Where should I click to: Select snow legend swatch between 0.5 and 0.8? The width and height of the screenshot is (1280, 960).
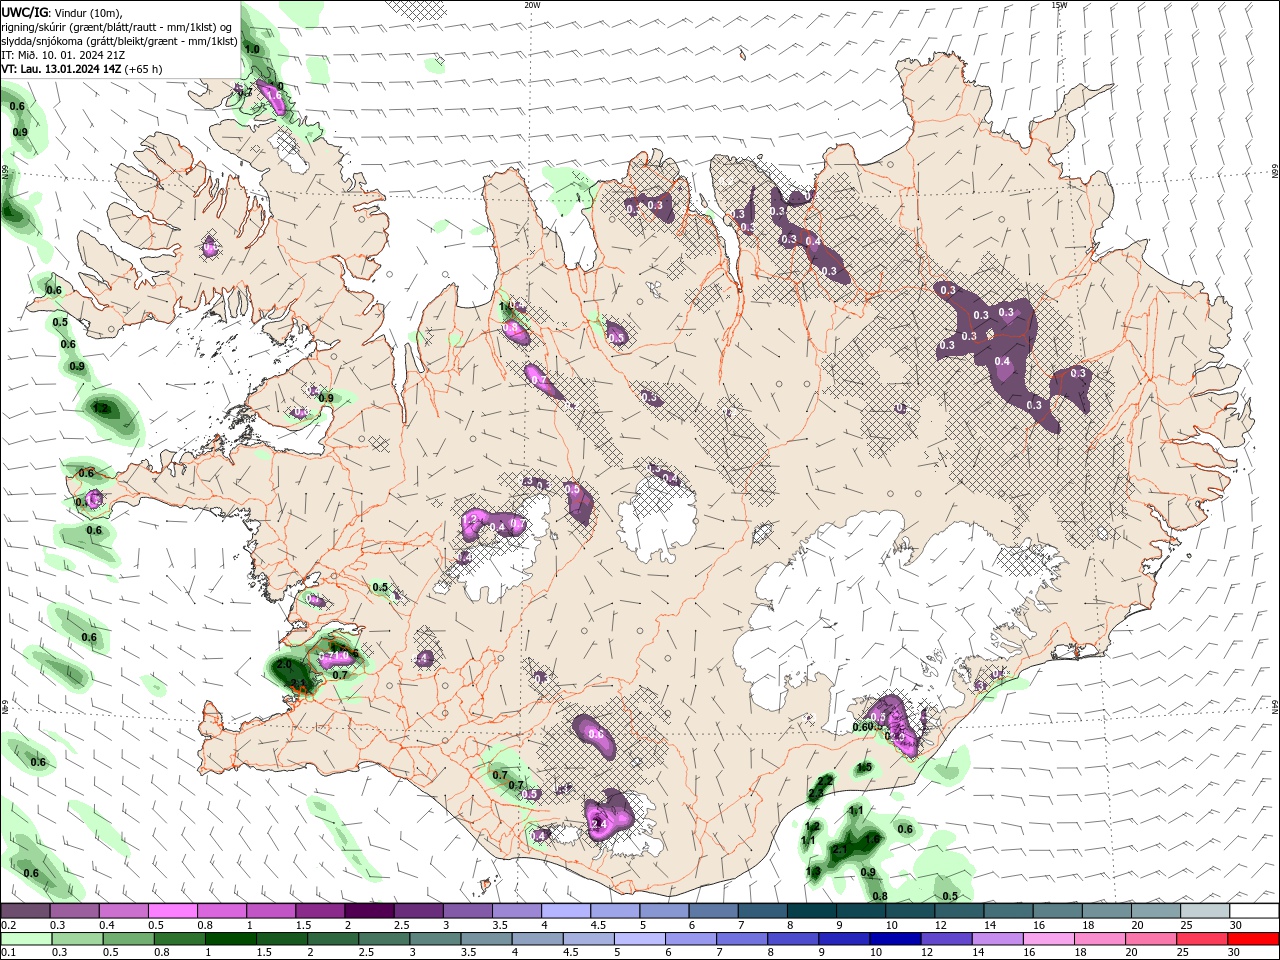pos(173,910)
